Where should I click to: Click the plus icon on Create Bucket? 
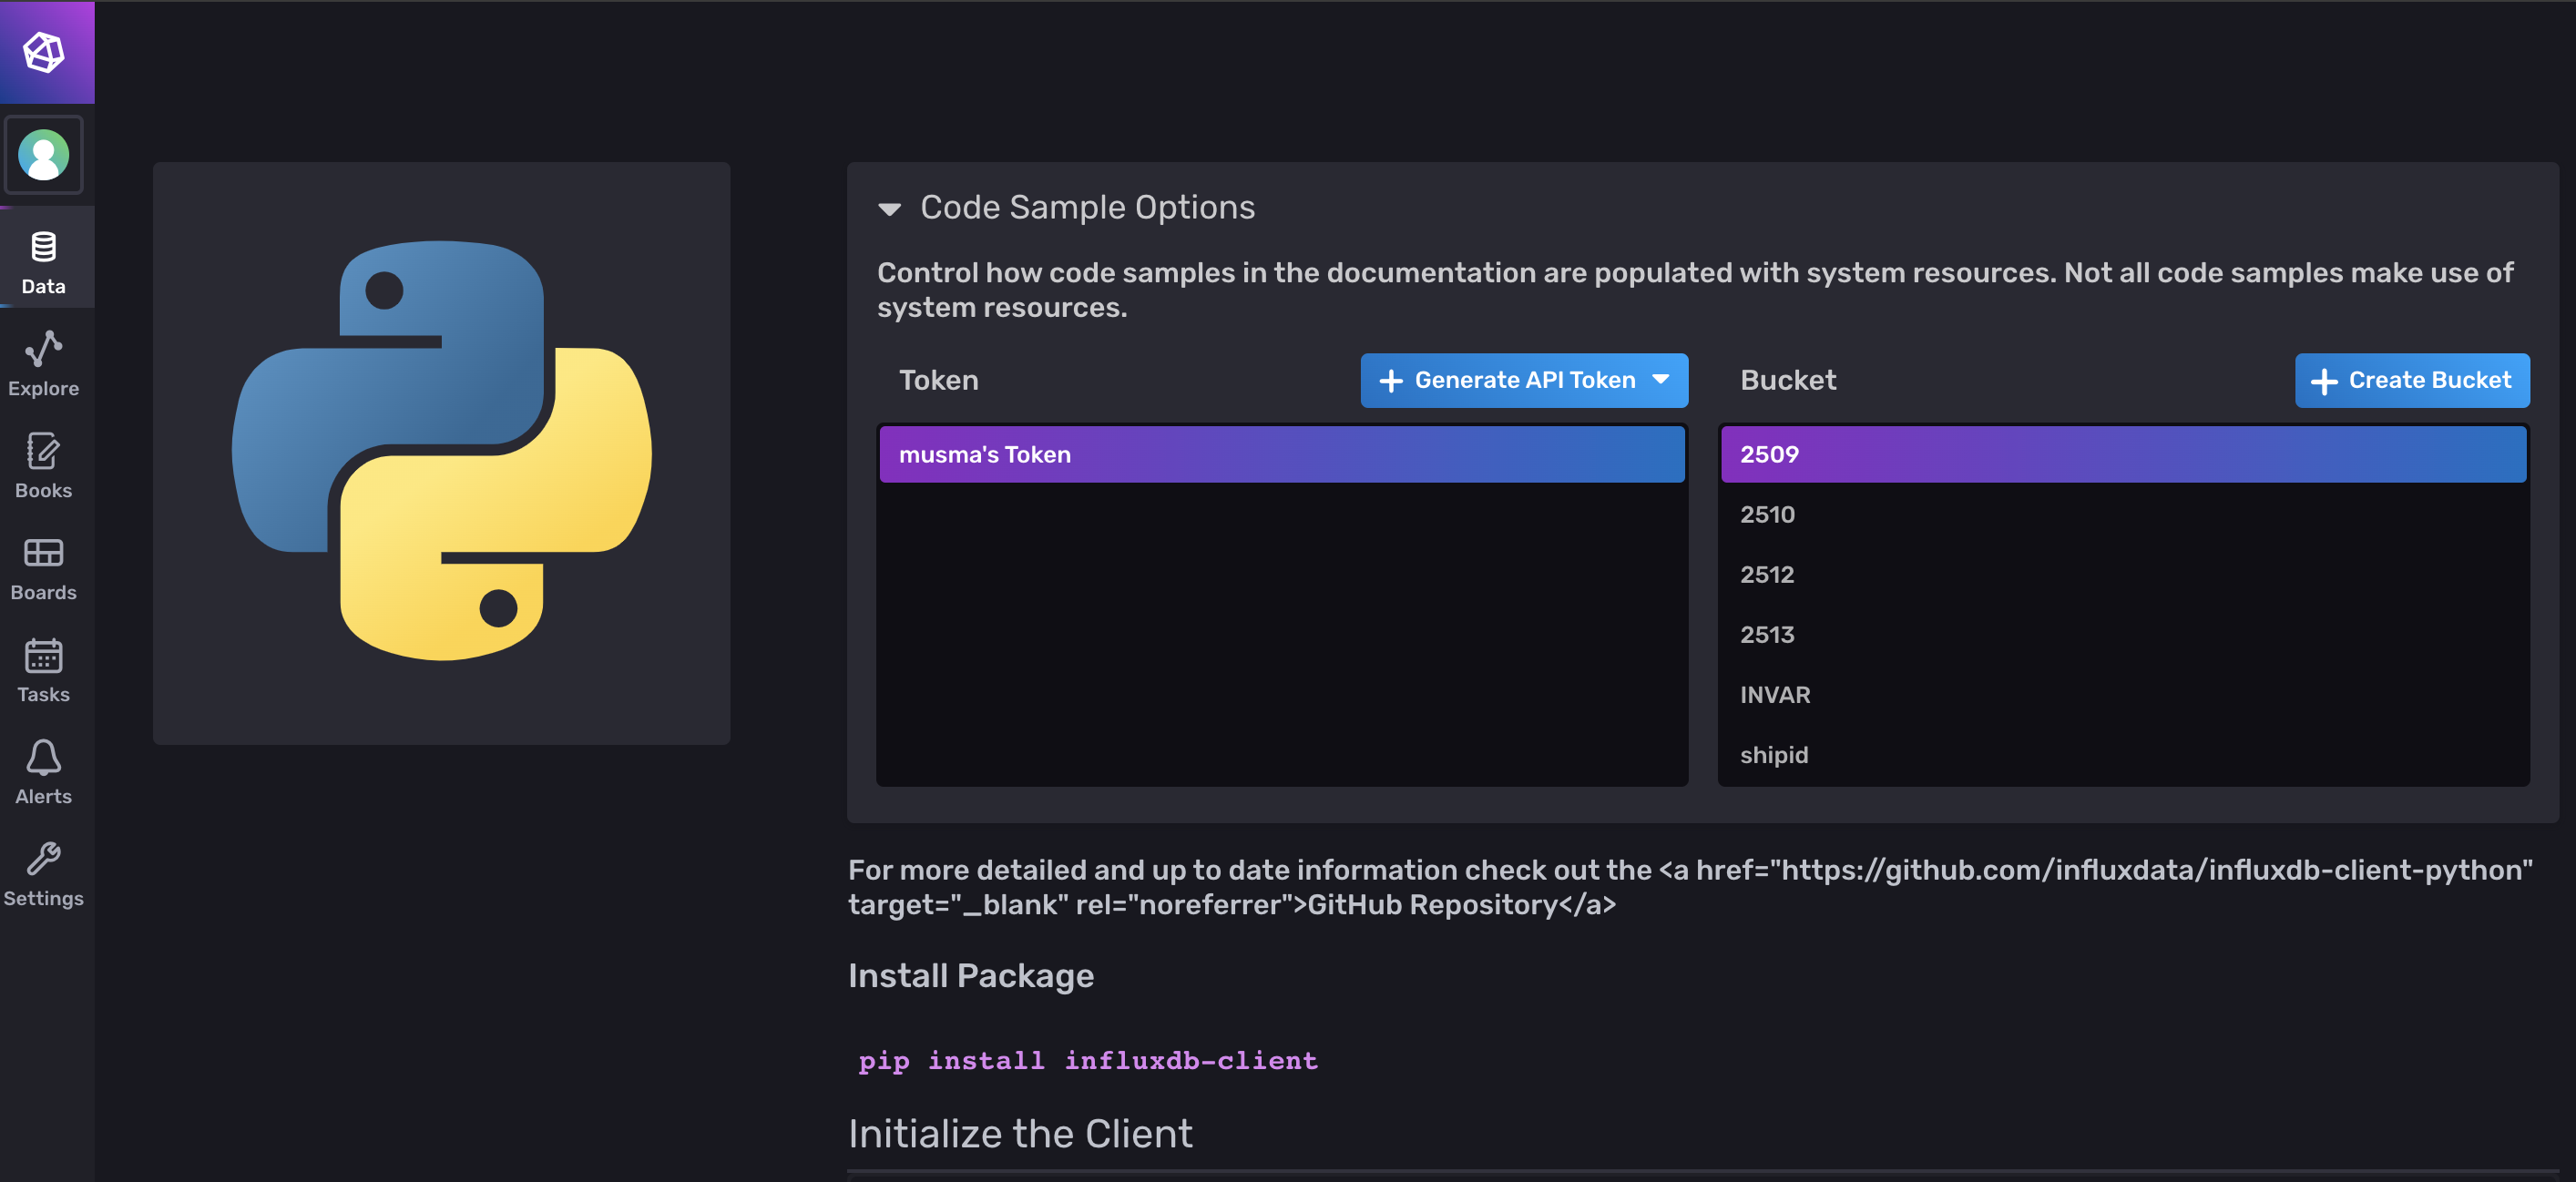click(x=2324, y=381)
